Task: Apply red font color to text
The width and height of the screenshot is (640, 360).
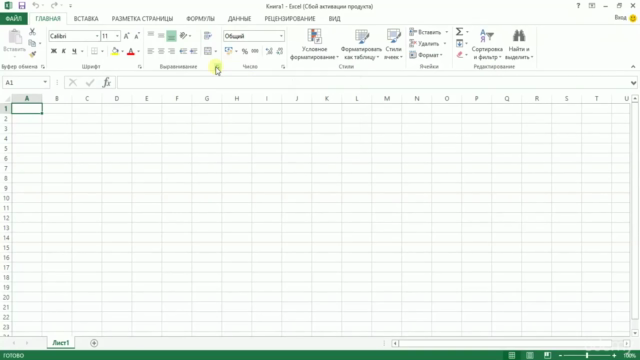Action: pos(131,51)
